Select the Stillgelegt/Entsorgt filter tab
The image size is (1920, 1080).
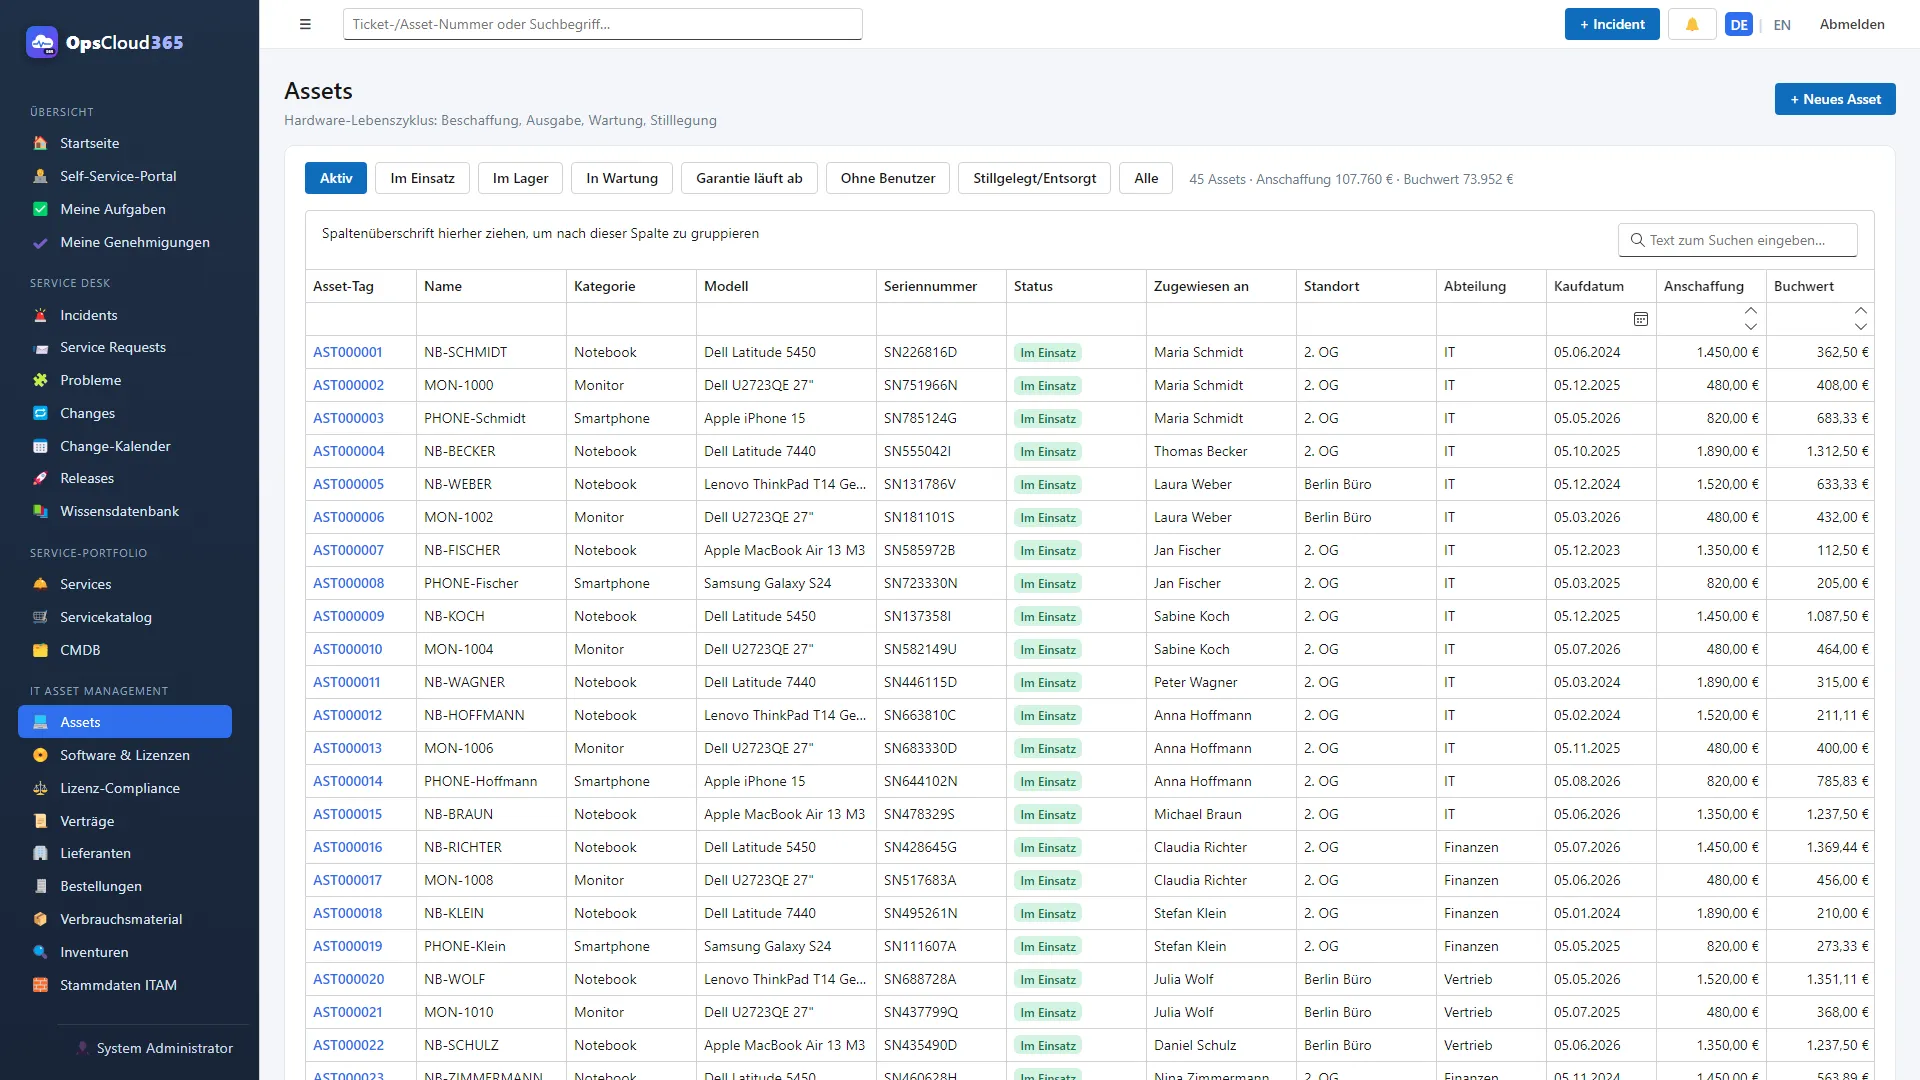point(1034,178)
